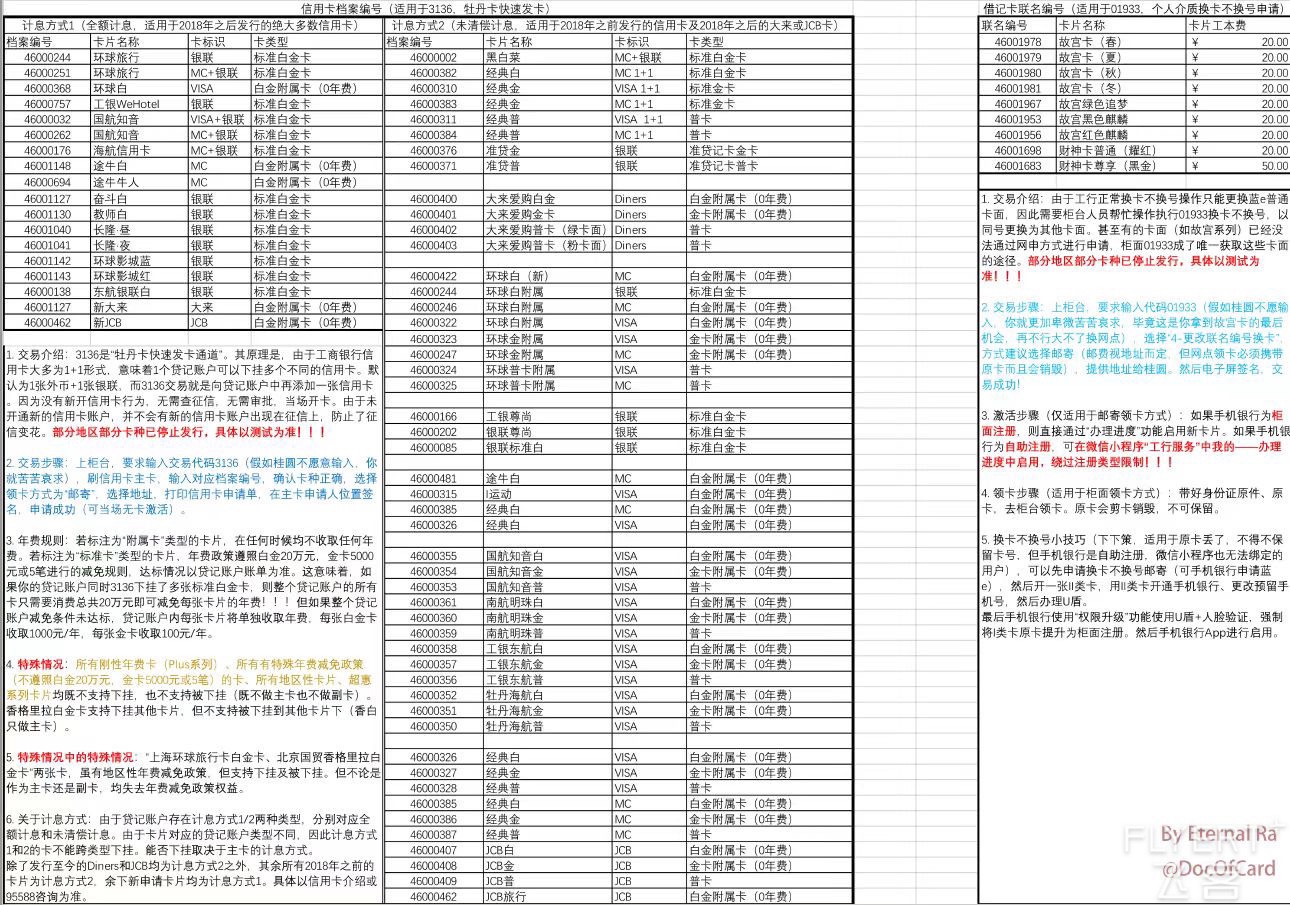Select the card name cell 教师白
The height and width of the screenshot is (905, 1290).
tap(139, 214)
